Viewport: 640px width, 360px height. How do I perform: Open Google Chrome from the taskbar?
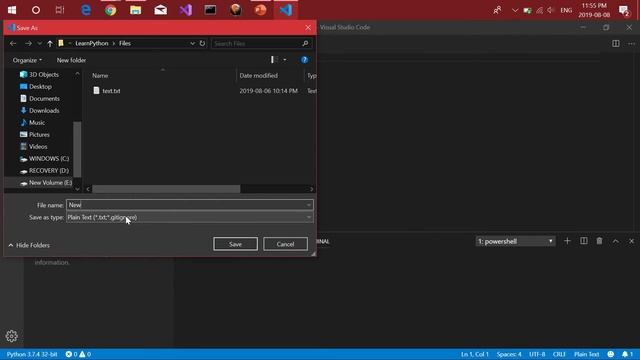(111, 10)
